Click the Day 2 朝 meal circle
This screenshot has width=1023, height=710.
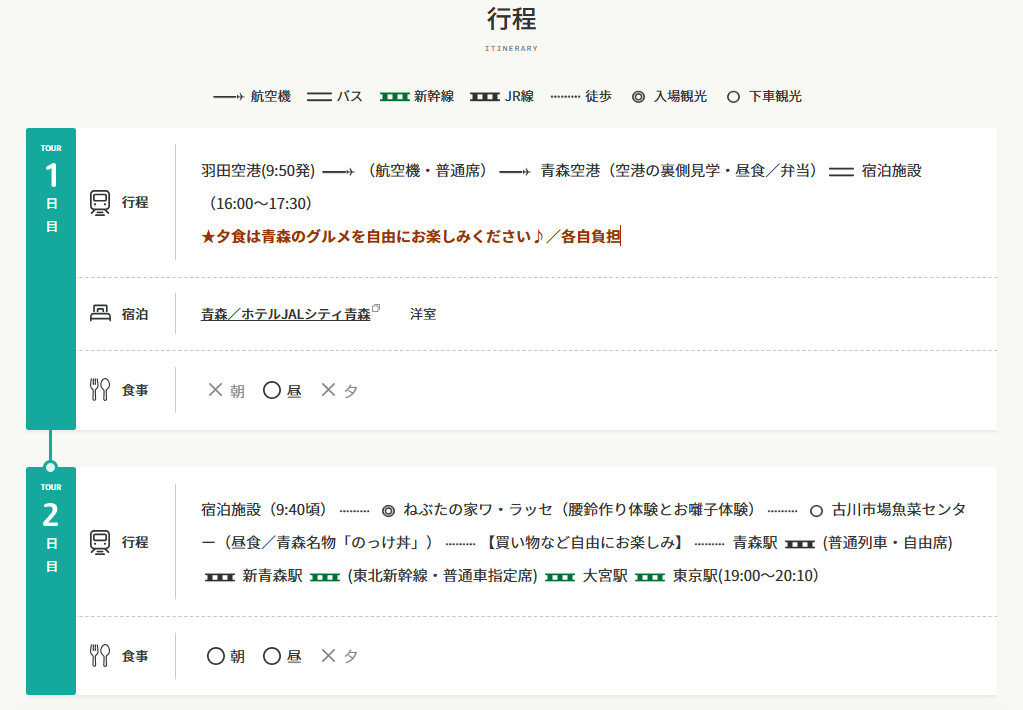point(216,656)
